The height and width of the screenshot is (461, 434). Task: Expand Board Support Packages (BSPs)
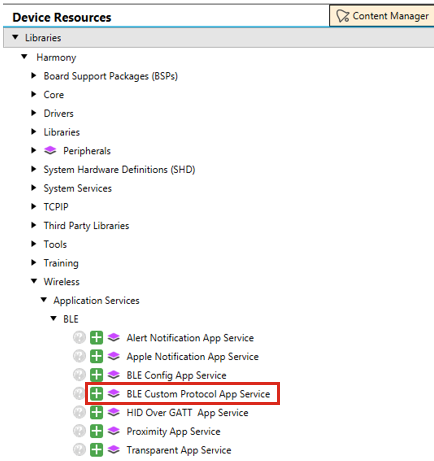click(34, 76)
